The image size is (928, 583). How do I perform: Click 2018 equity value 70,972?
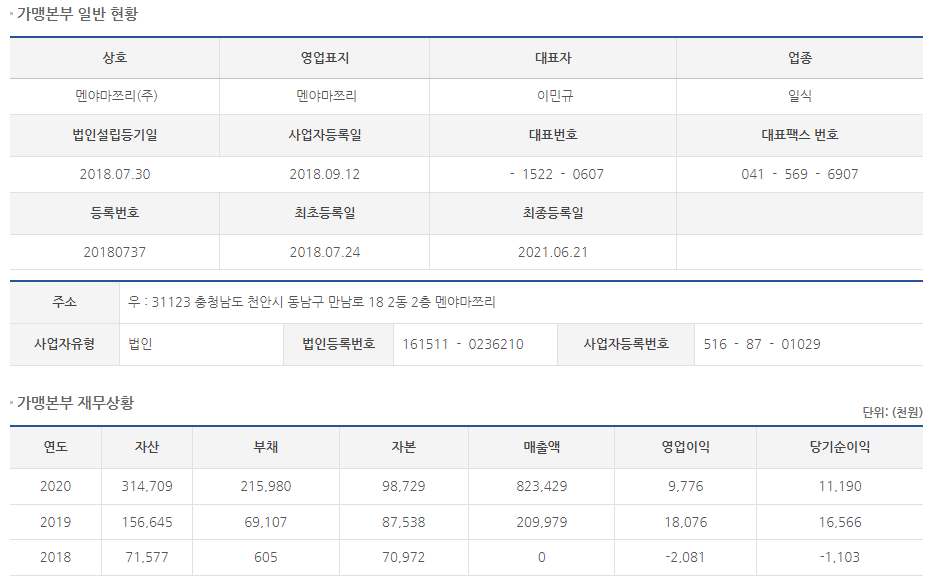click(404, 558)
